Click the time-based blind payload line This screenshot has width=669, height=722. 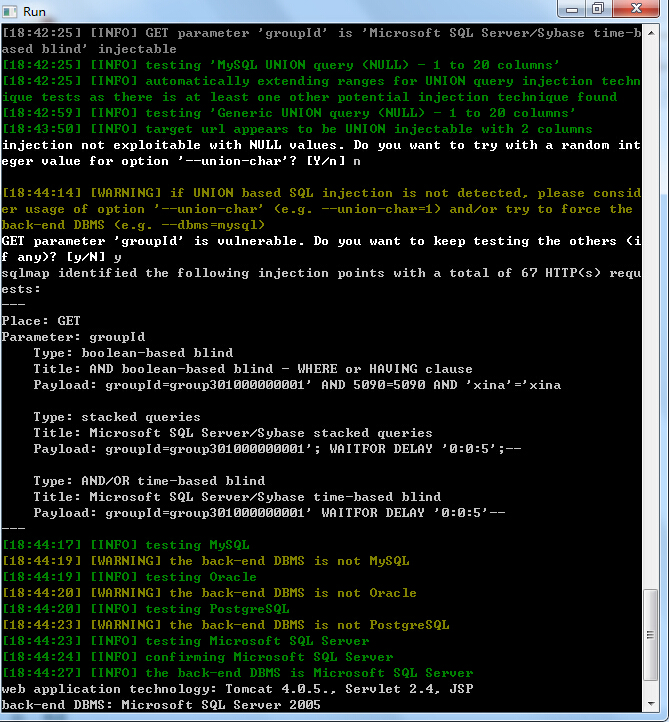[x=269, y=513]
